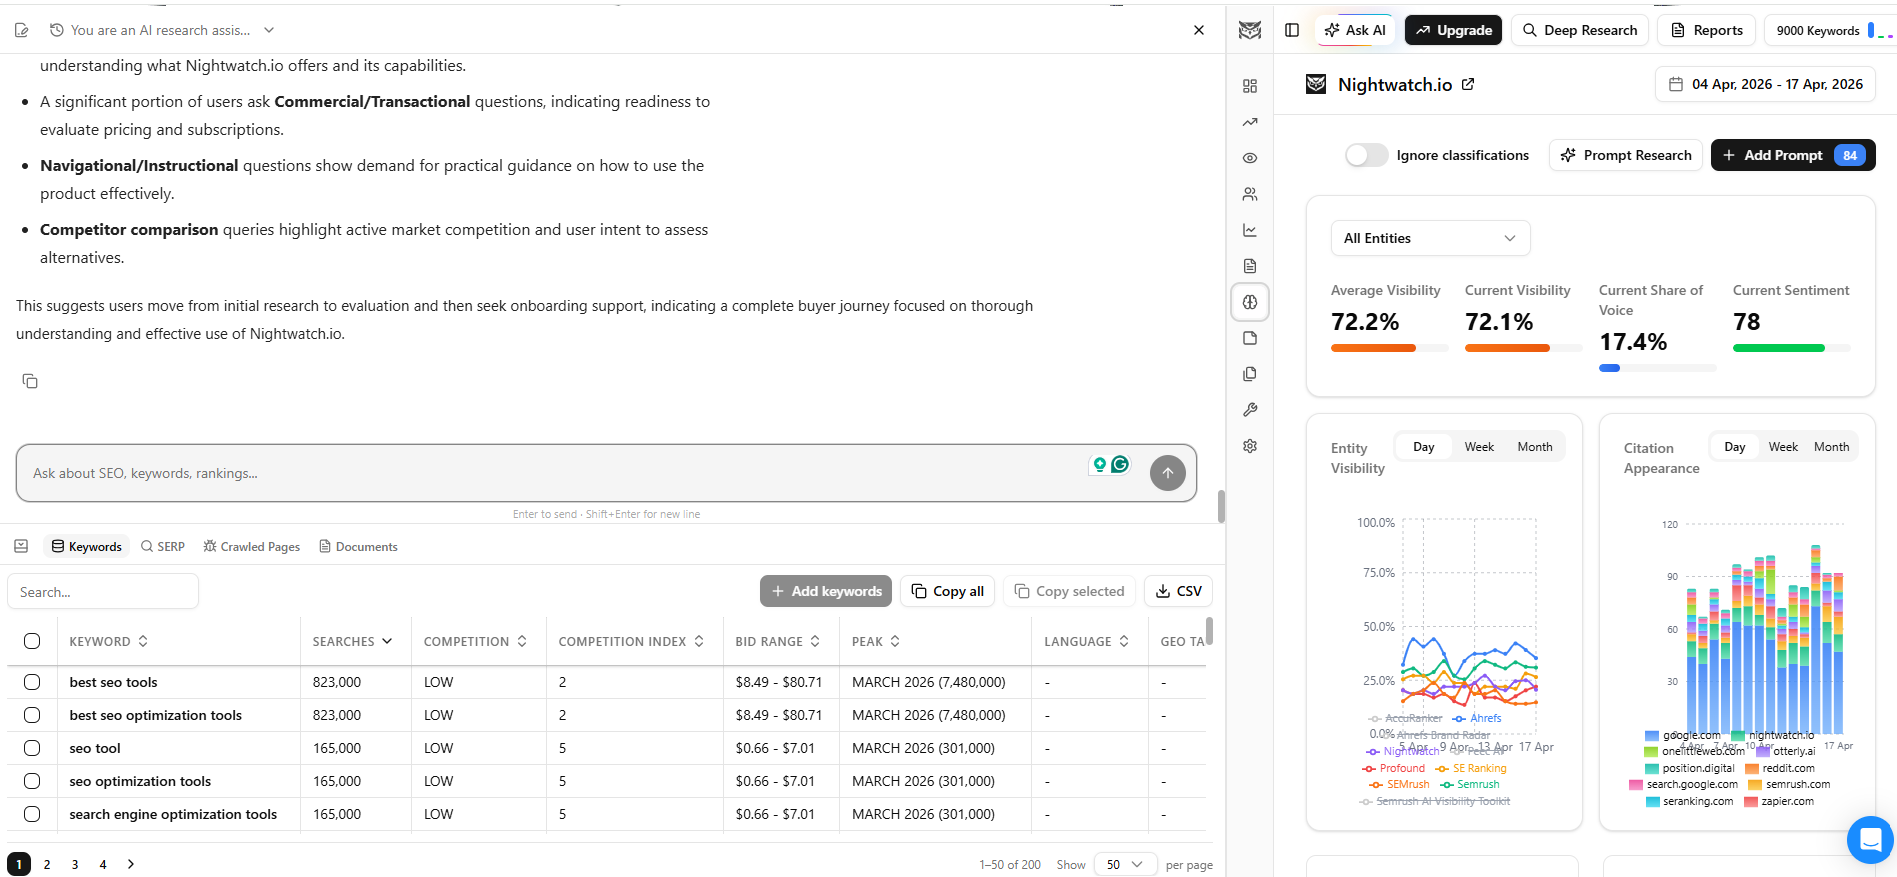Open the date range picker
The image size is (1897, 877).
[1765, 84]
